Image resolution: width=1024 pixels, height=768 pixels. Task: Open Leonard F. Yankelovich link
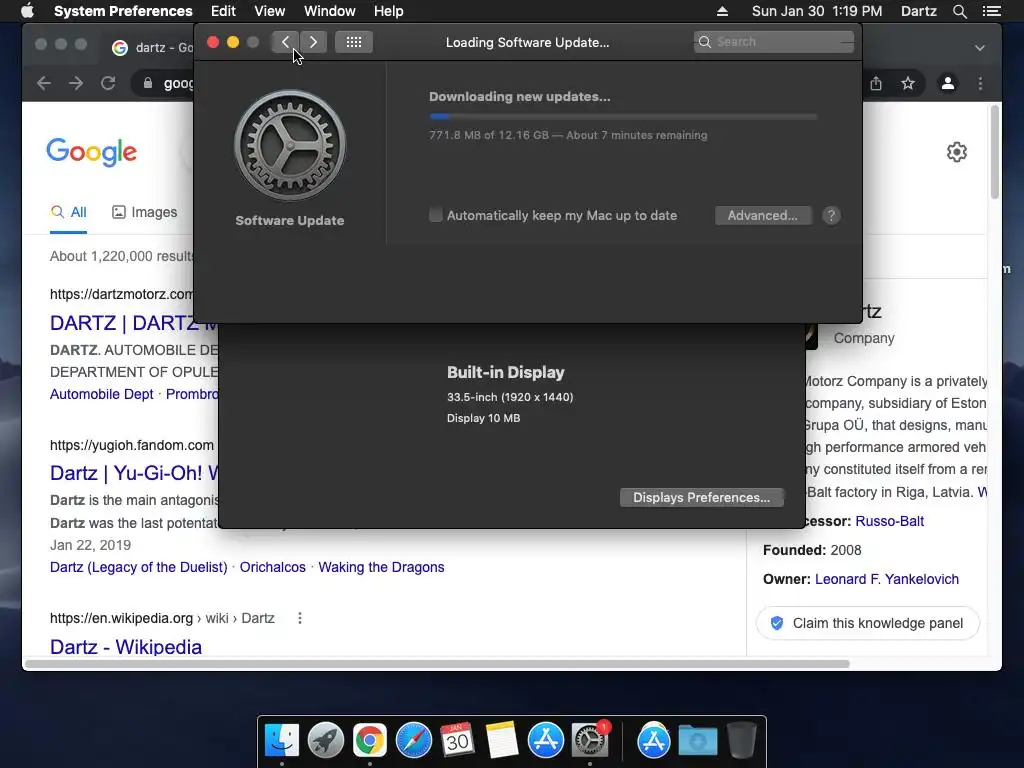tap(887, 579)
